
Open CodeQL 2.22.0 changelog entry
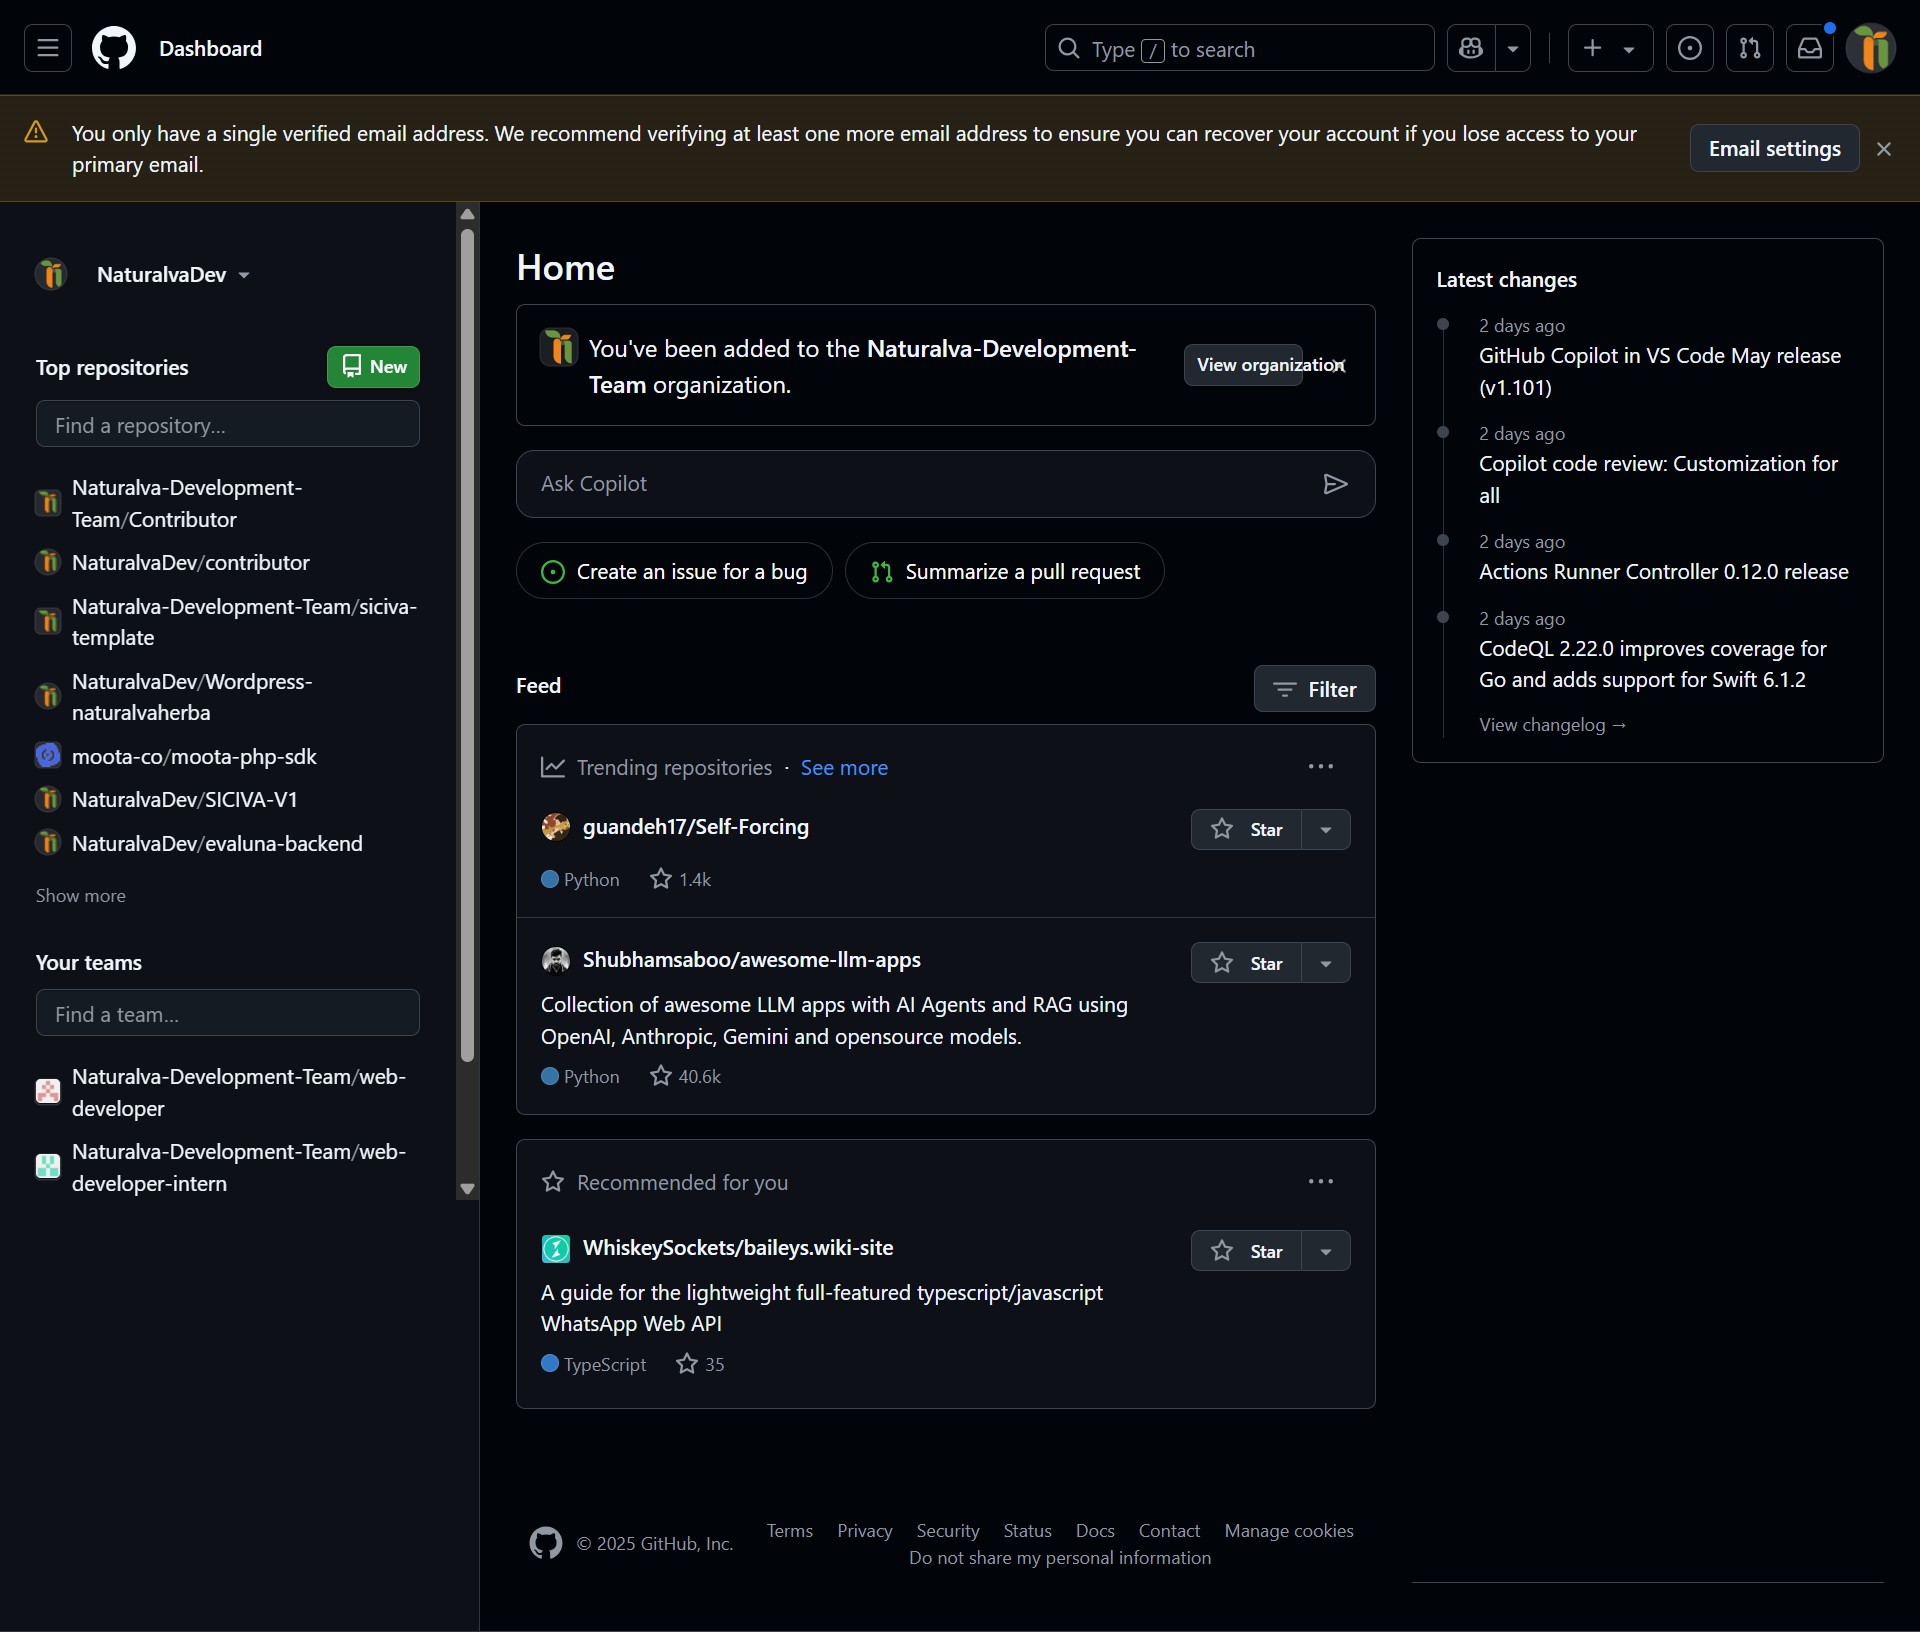(1652, 664)
